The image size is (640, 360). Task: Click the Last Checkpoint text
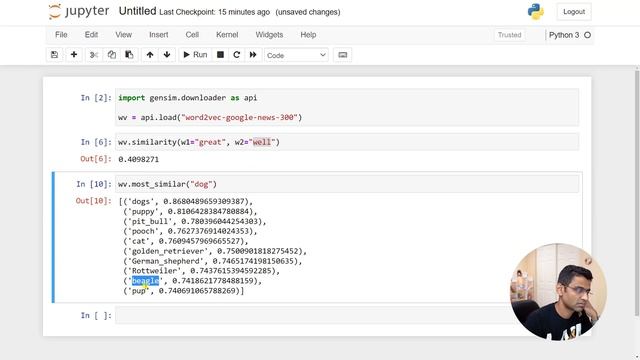click(214, 12)
